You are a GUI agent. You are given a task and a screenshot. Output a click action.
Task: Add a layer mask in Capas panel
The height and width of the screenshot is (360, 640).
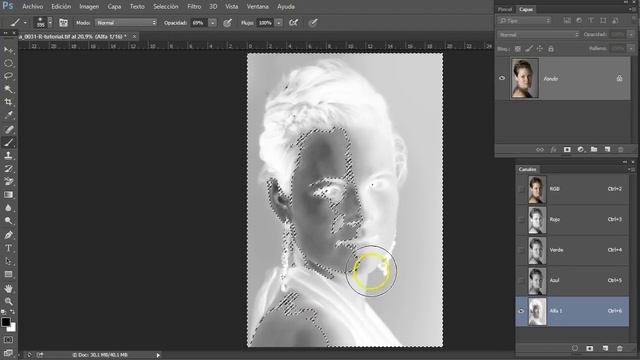click(x=567, y=150)
